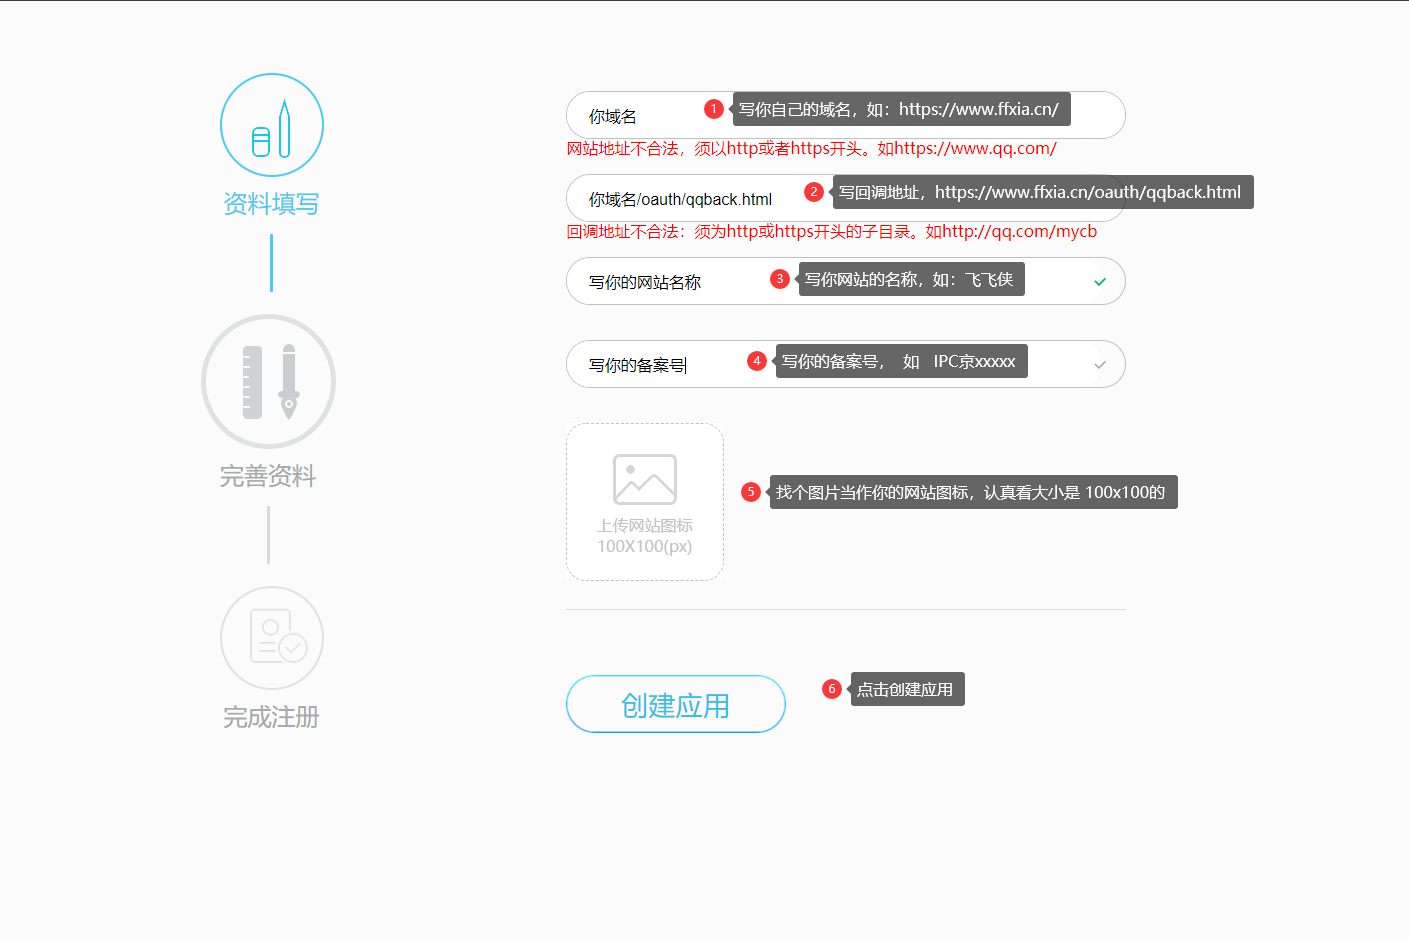Click gray checkmark in 备案号 field
This screenshot has width=1409, height=939.
coord(1100,365)
